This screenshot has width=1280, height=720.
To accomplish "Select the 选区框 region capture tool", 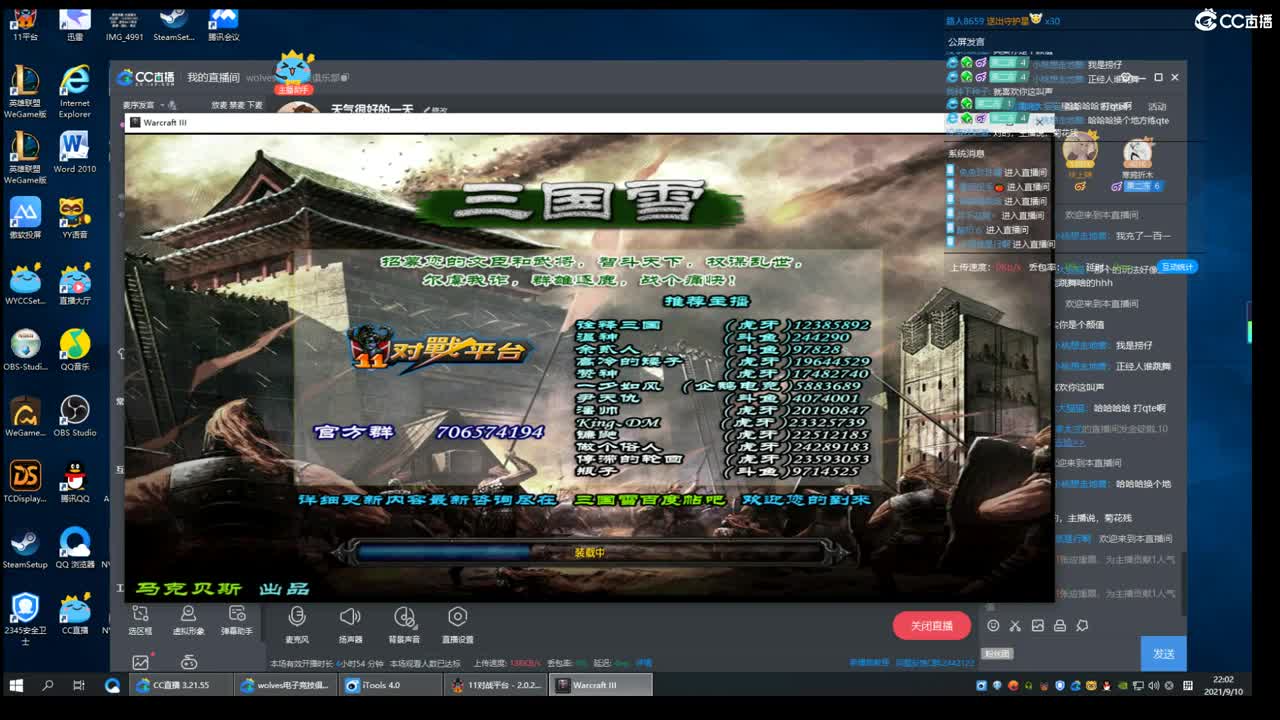I will pyautogui.click(x=140, y=620).
